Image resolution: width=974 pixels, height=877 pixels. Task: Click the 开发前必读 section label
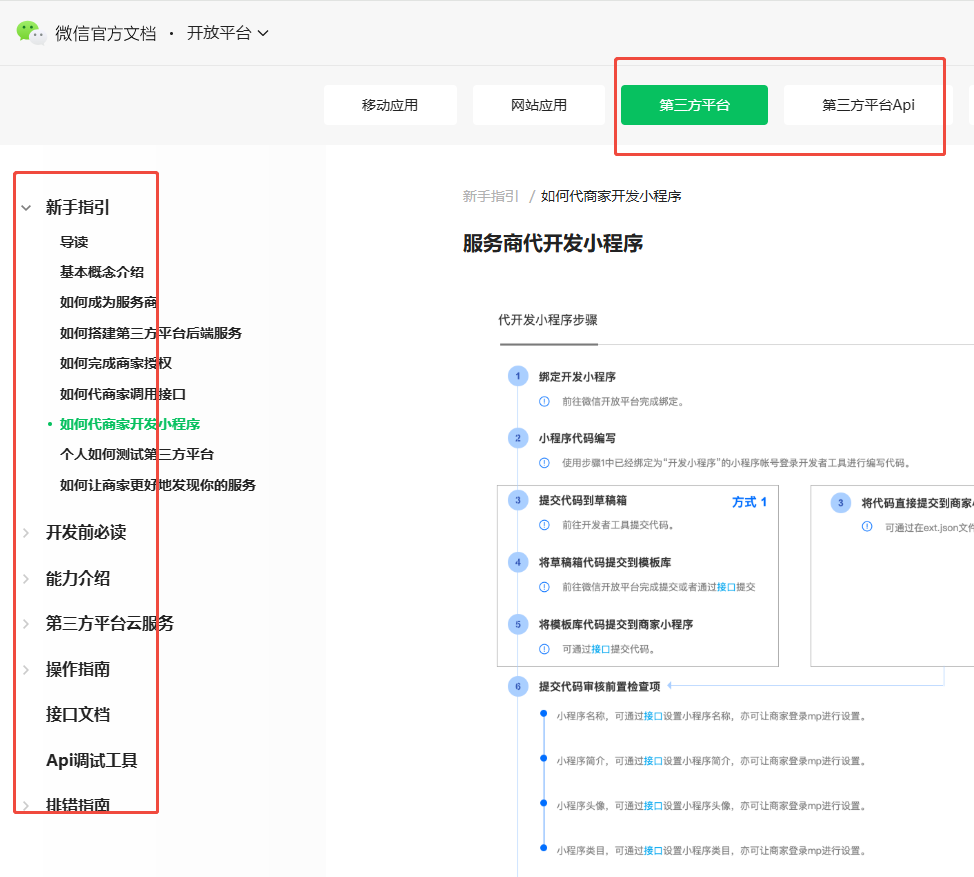click(86, 532)
